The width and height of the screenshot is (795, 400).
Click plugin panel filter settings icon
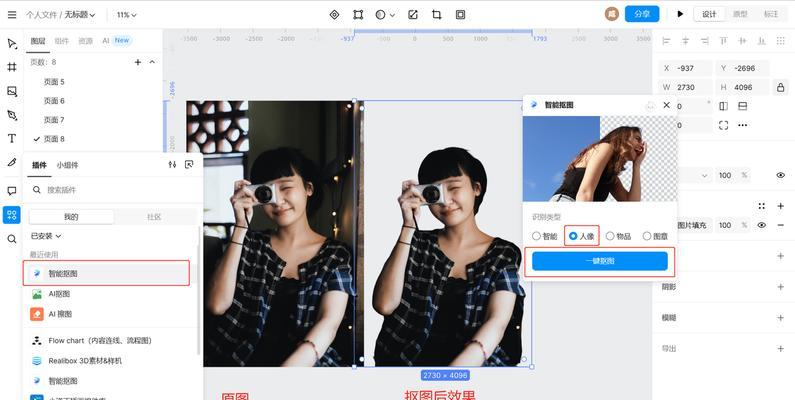[172, 164]
